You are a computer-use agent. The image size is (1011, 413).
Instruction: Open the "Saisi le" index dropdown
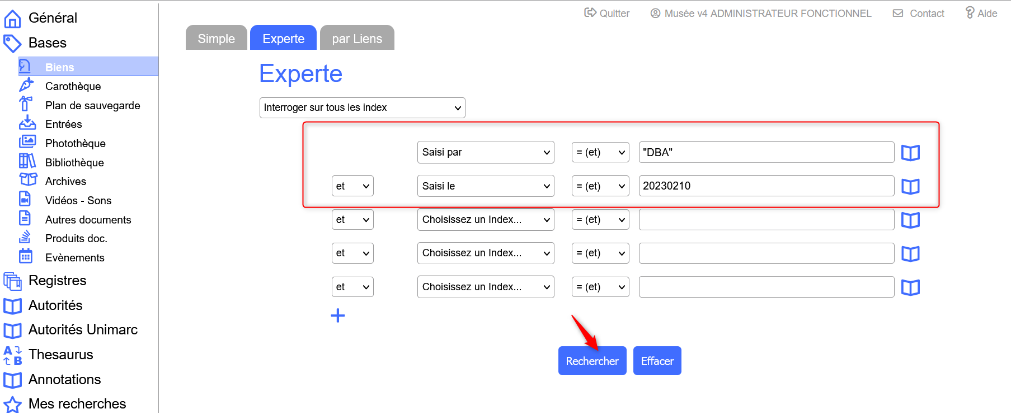[485, 186]
